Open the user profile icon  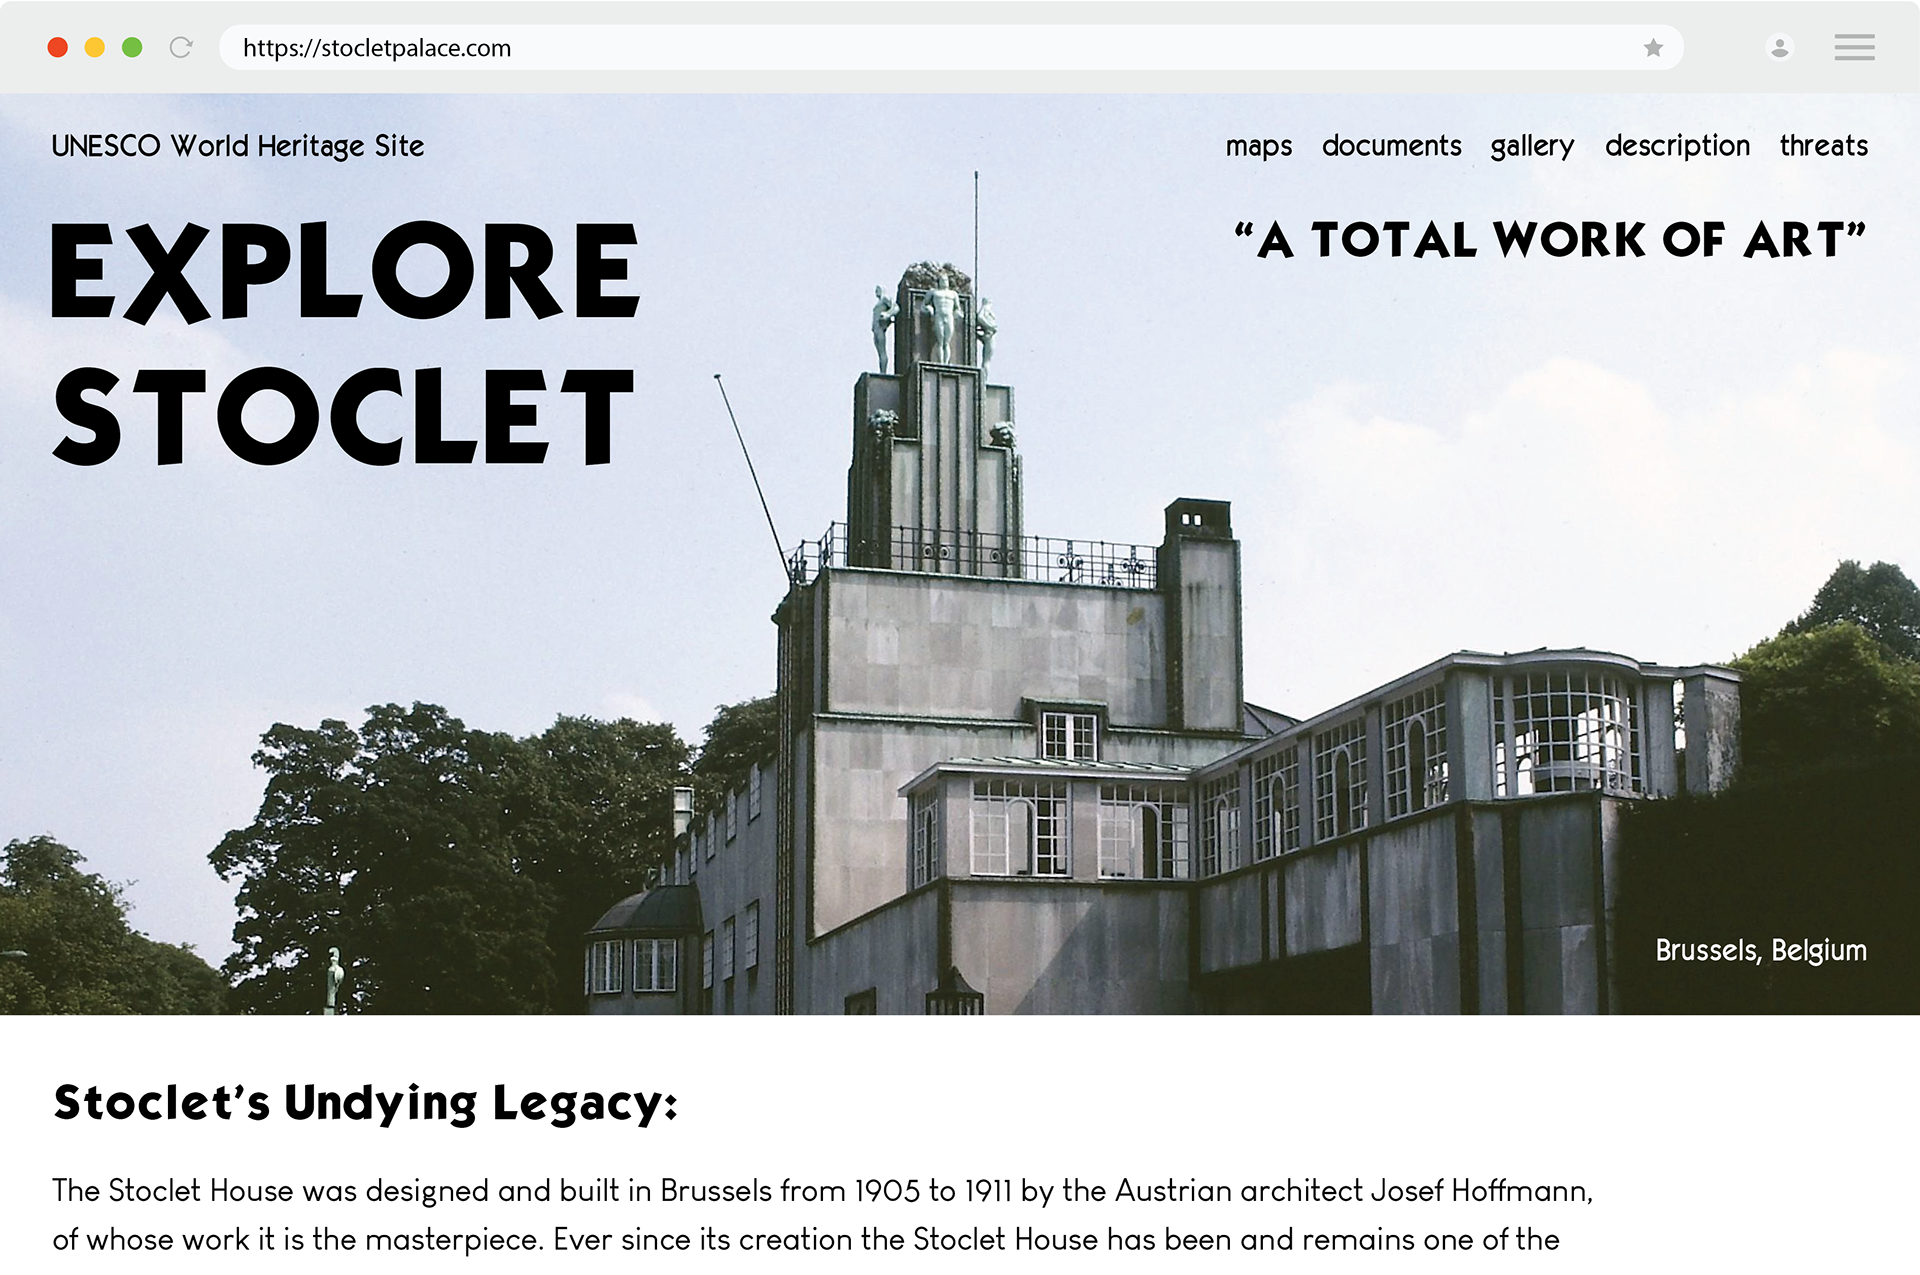click(x=1779, y=47)
